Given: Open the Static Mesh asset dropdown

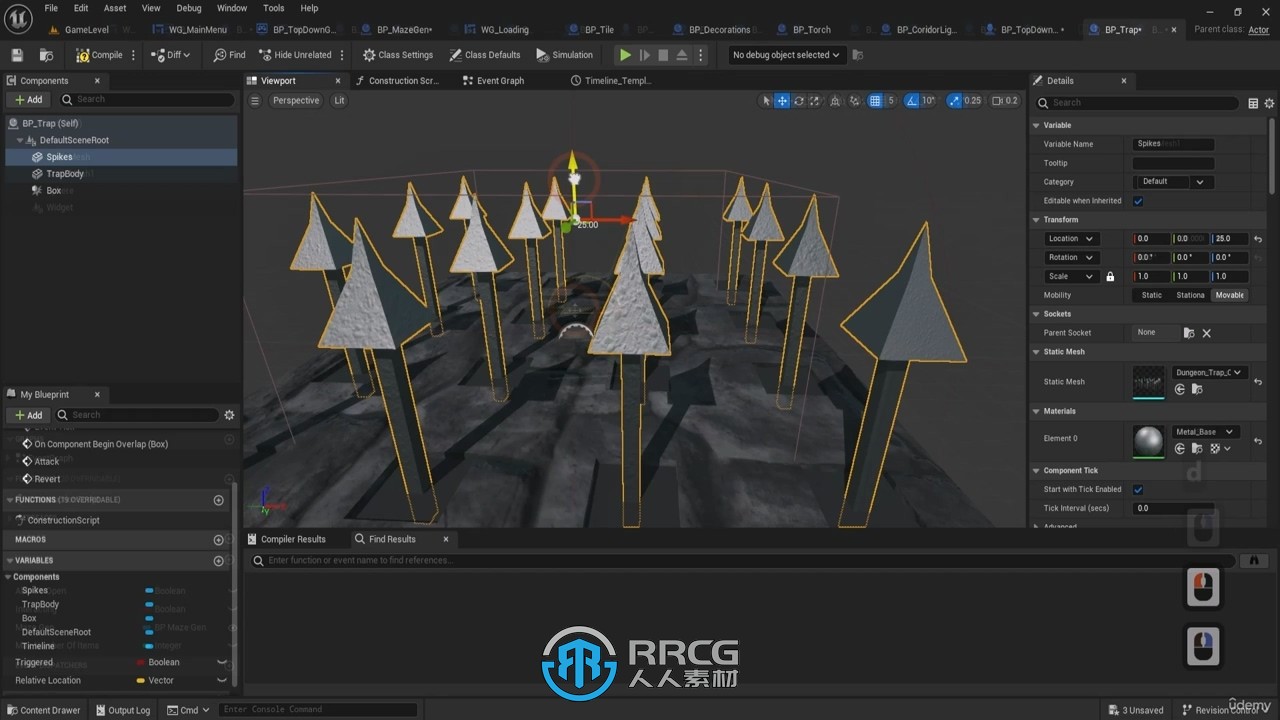Looking at the screenshot, I should [x=1209, y=372].
